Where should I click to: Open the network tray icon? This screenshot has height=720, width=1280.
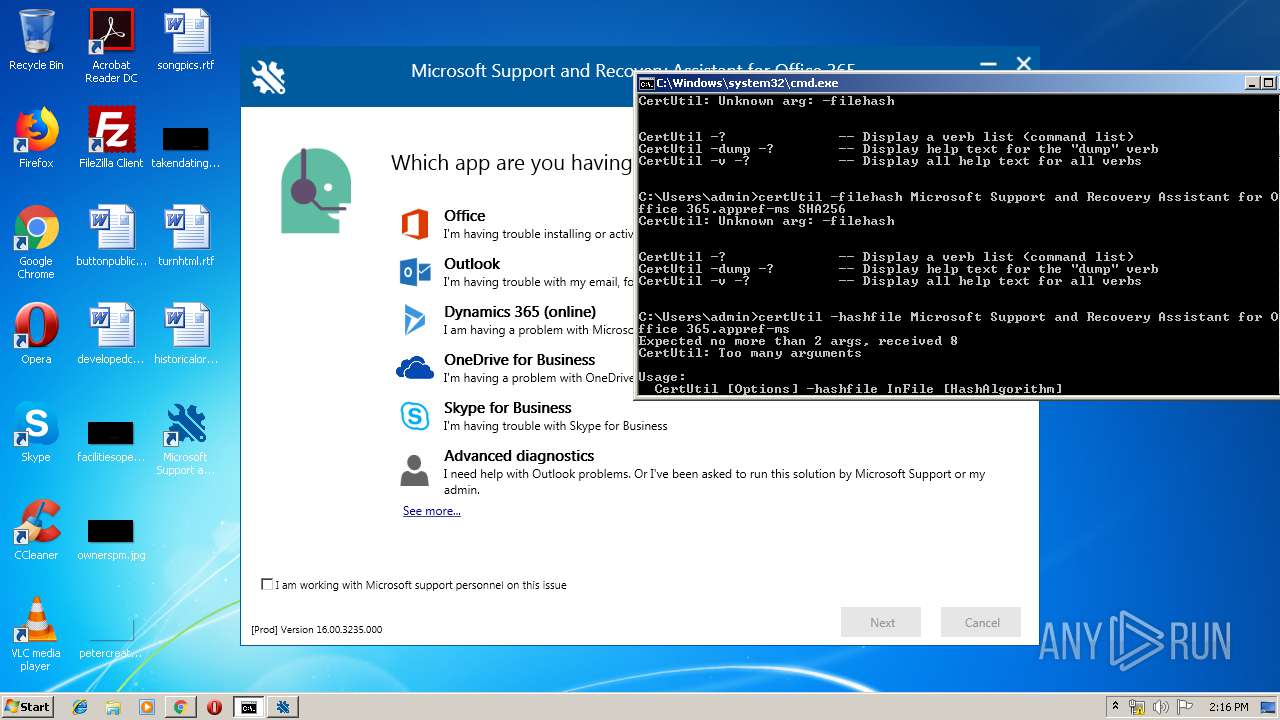(x=1137, y=707)
